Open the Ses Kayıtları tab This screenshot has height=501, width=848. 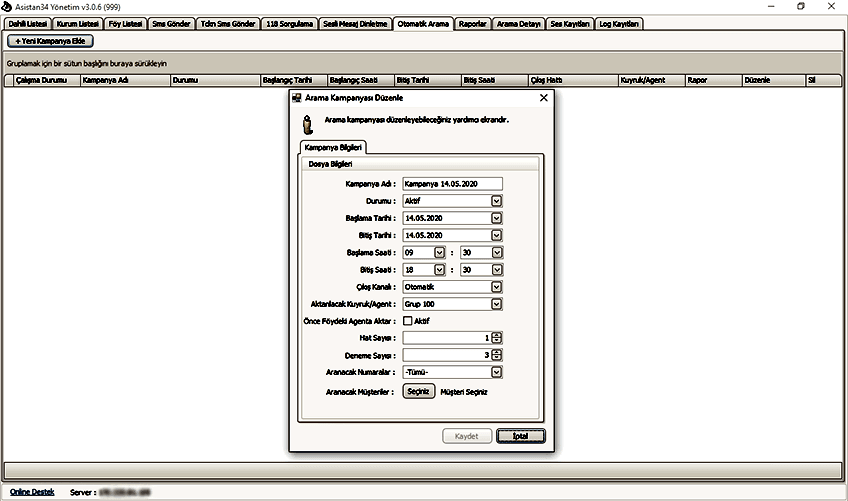click(x=569, y=23)
